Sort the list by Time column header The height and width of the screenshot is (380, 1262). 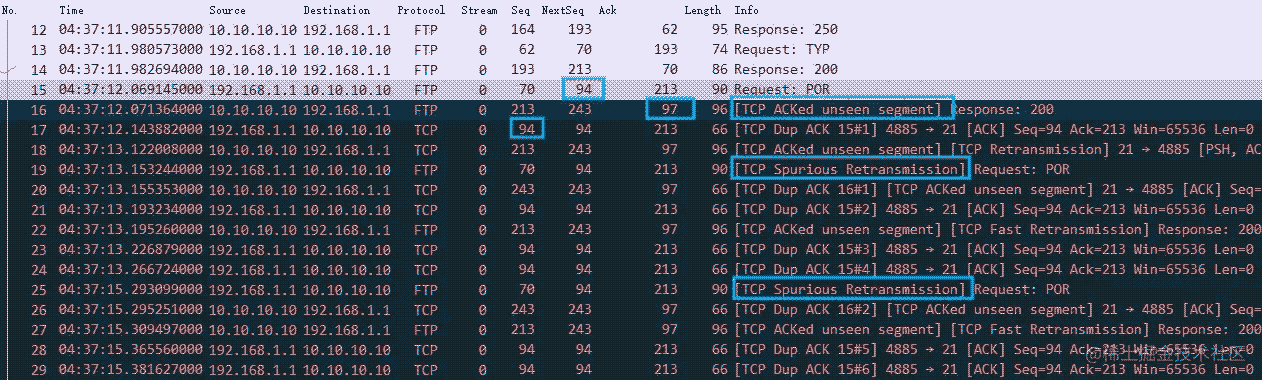point(72,10)
